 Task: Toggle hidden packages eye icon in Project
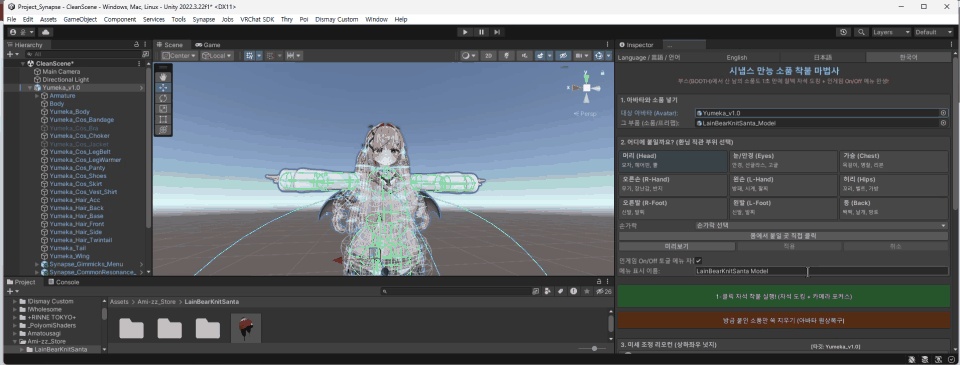pyautogui.click(x=604, y=292)
